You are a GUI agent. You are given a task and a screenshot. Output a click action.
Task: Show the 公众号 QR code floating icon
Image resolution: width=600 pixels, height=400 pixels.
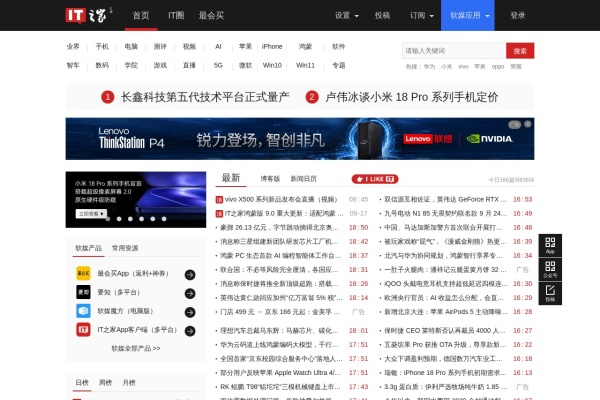(550, 269)
